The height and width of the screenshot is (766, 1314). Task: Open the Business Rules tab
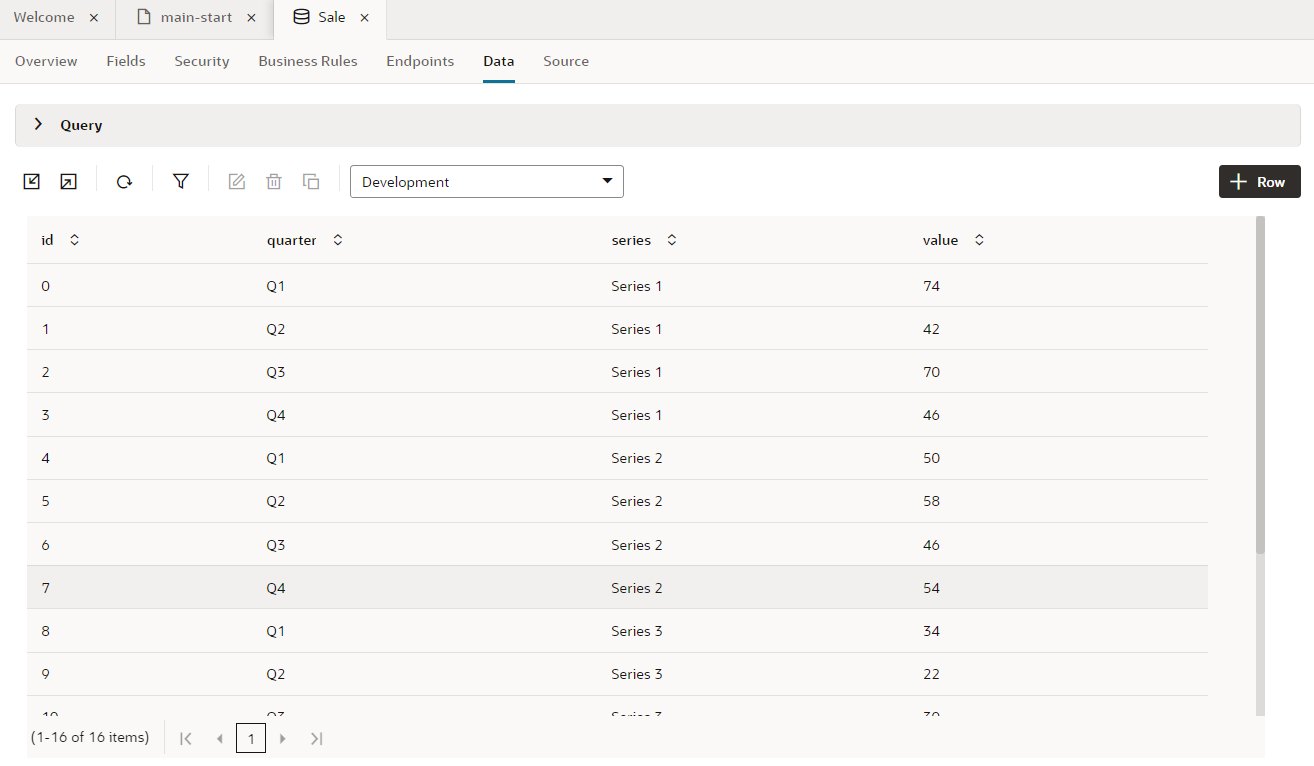click(307, 61)
